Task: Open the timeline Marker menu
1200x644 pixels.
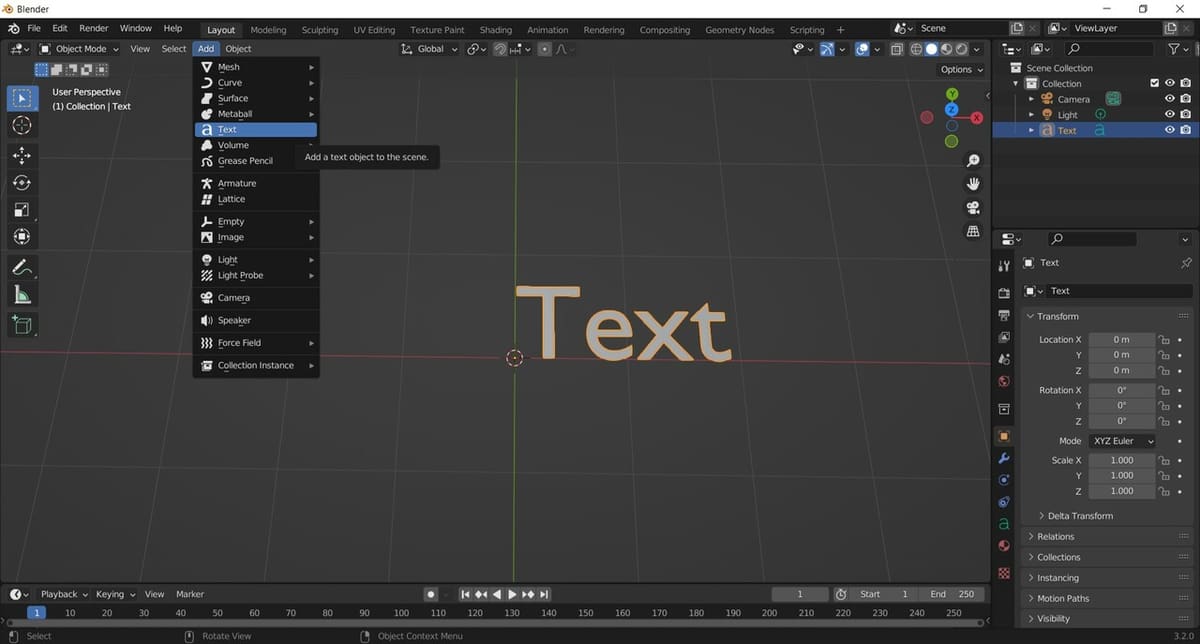Action: (x=190, y=594)
